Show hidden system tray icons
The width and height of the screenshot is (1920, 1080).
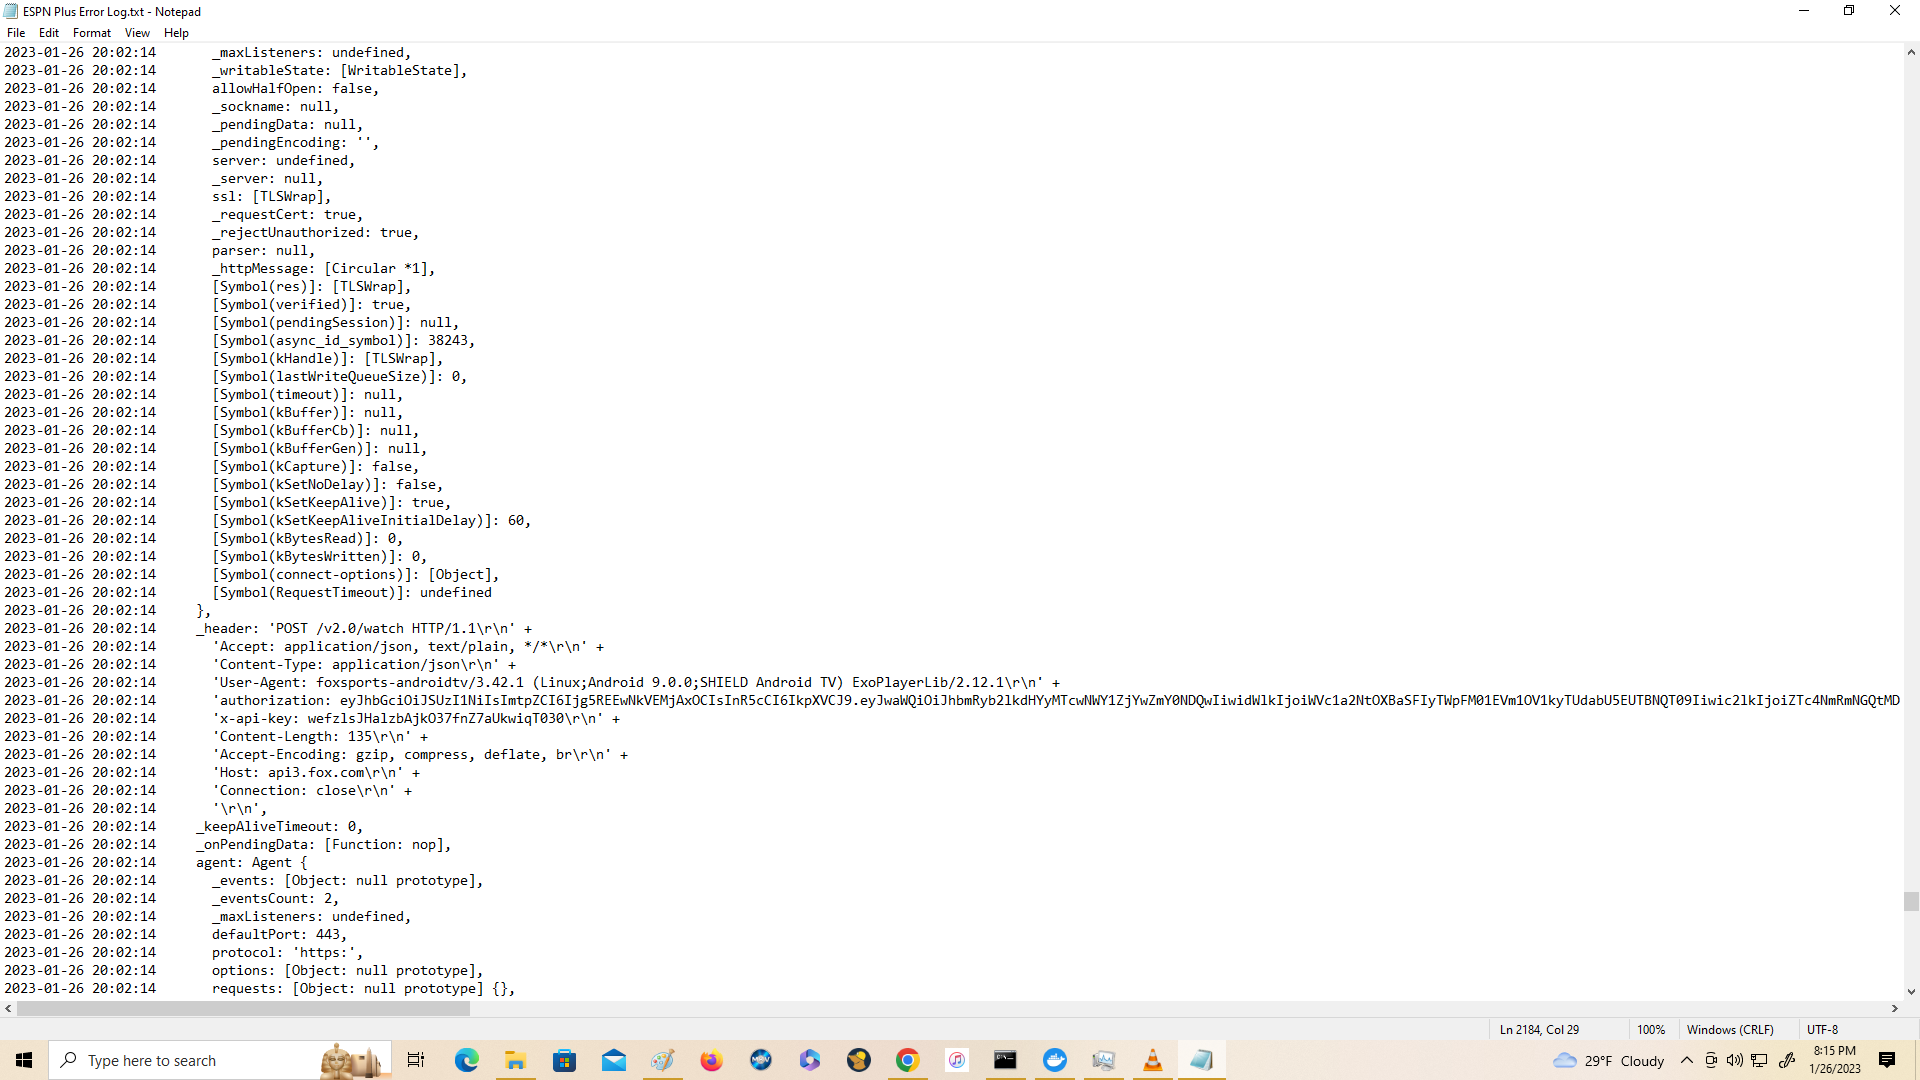tap(1686, 1060)
